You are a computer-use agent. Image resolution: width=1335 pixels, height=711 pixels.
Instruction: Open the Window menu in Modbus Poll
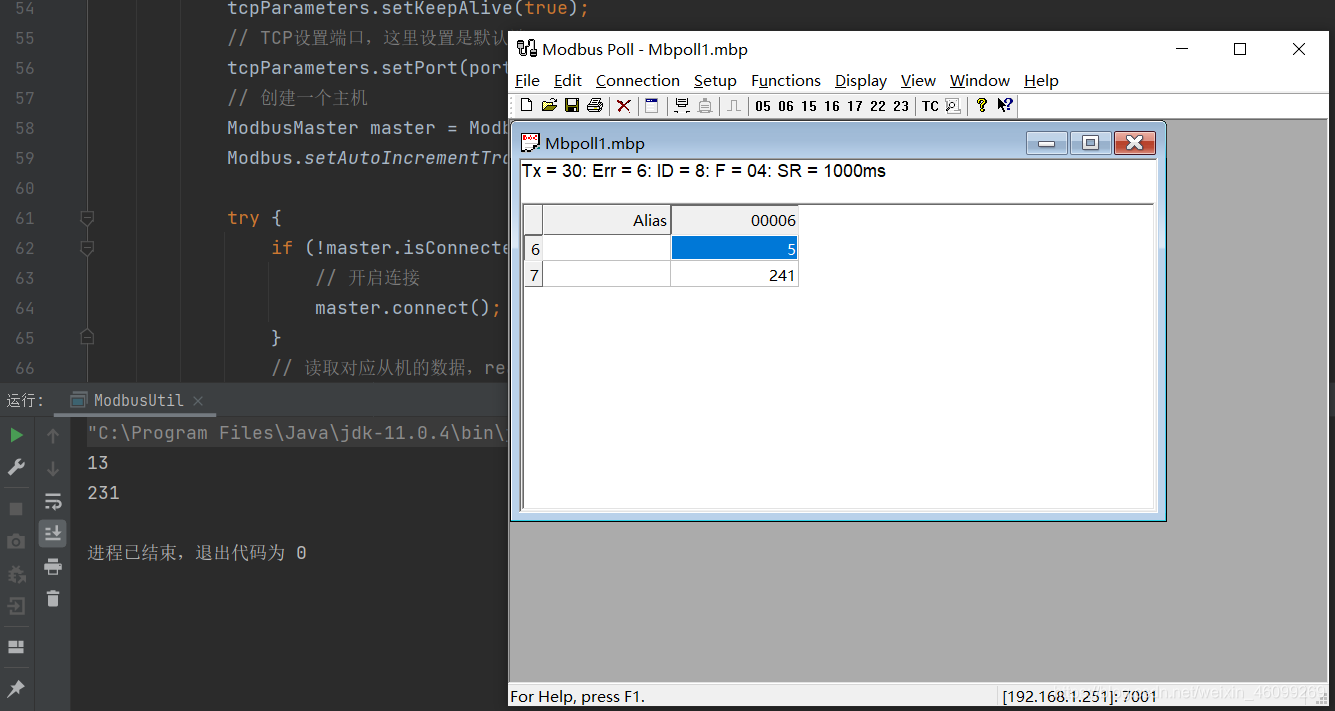tap(980, 81)
